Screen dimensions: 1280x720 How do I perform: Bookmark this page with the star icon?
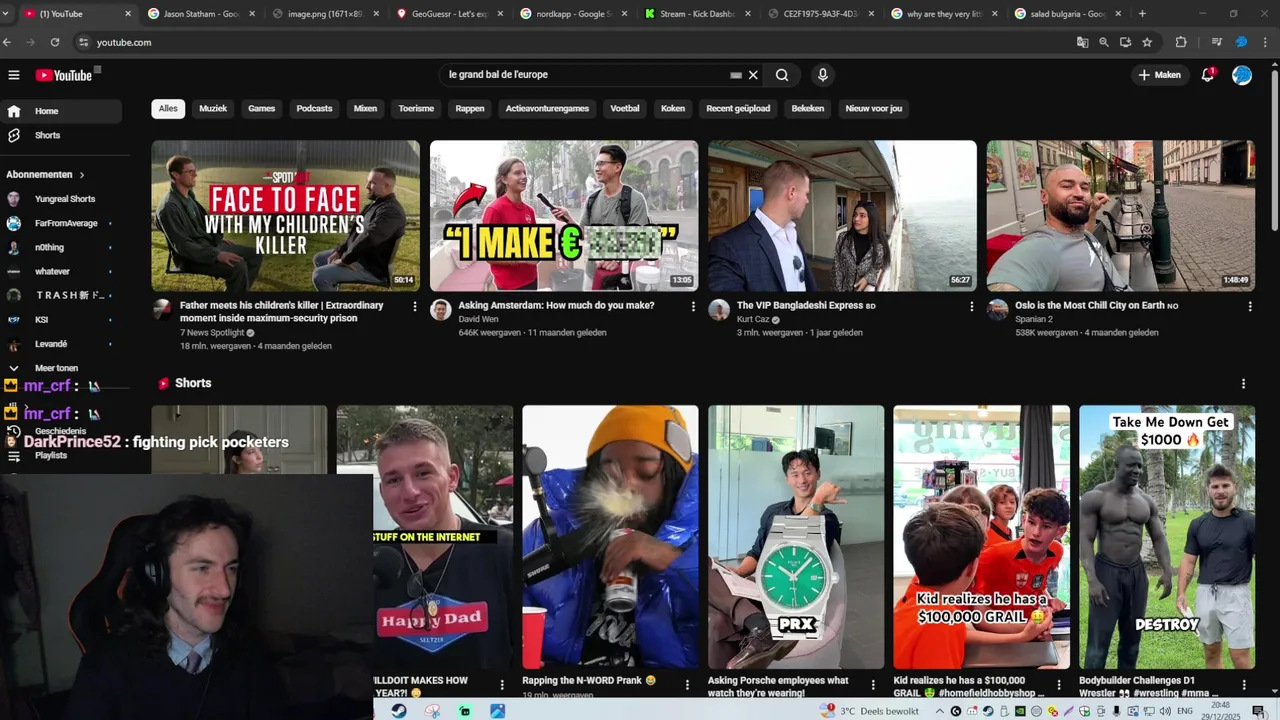click(x=1147, y=42)
